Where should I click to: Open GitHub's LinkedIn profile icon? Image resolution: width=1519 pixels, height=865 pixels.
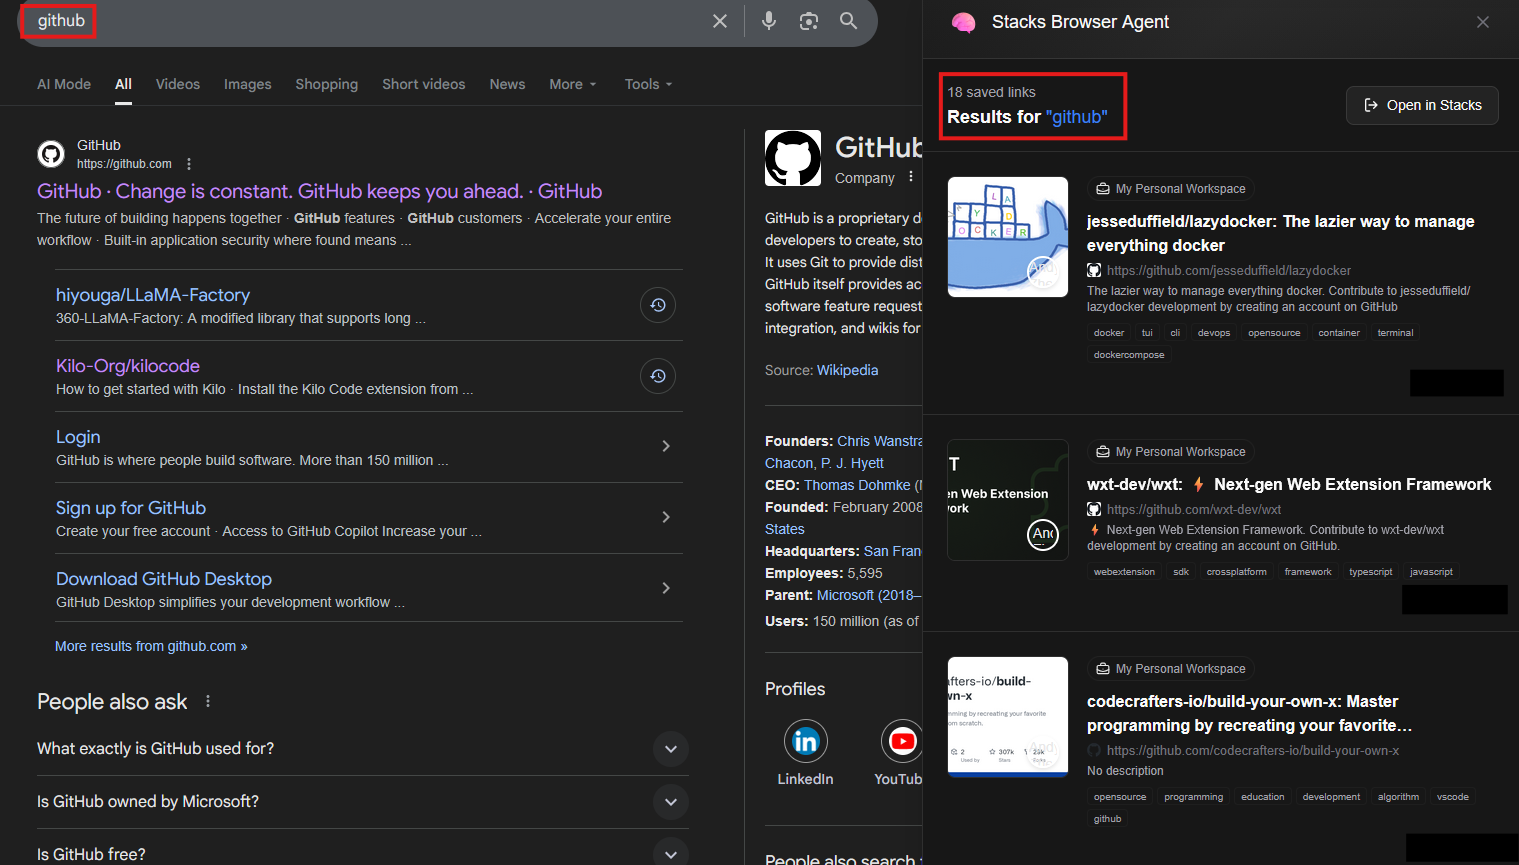[805, 741]
